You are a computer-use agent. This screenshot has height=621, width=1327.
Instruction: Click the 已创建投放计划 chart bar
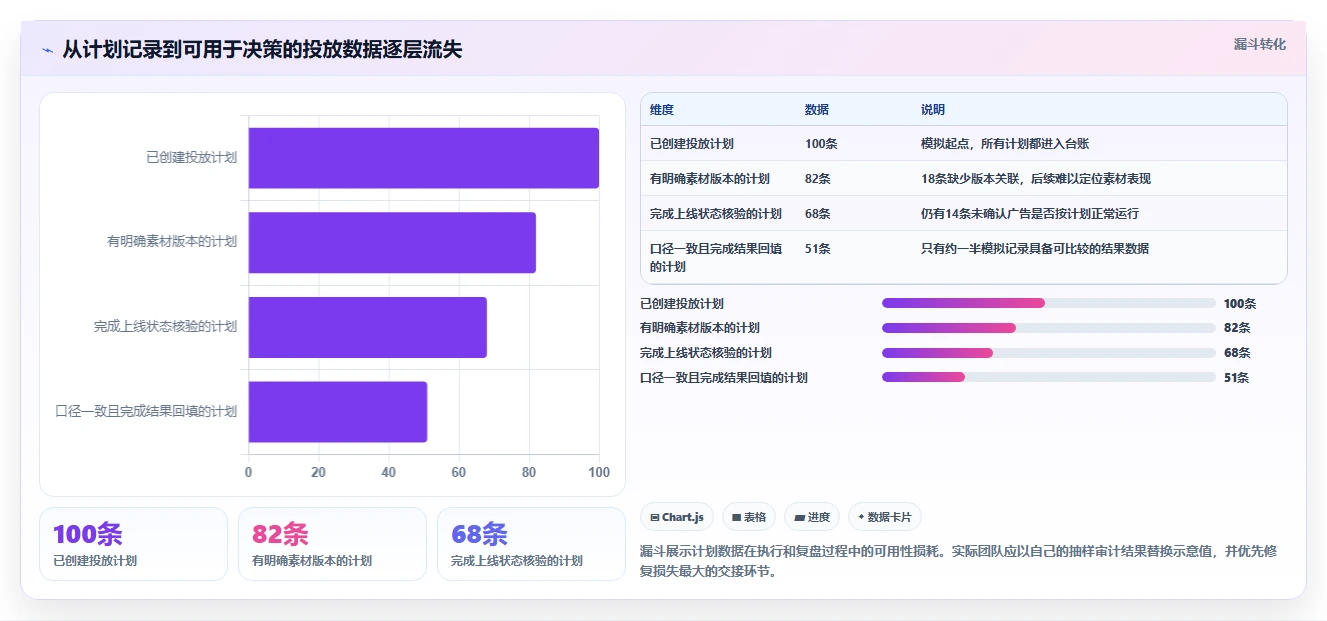tap(423, 158)
